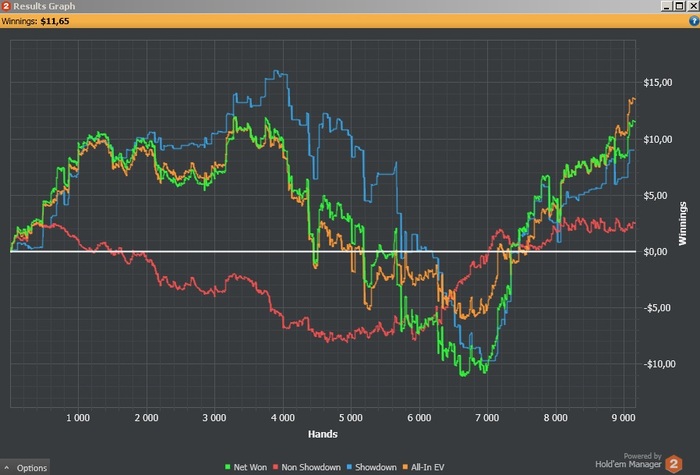Click the $15,00 axis label
Screen dimensions: 700x475
(x=658, y=82)
